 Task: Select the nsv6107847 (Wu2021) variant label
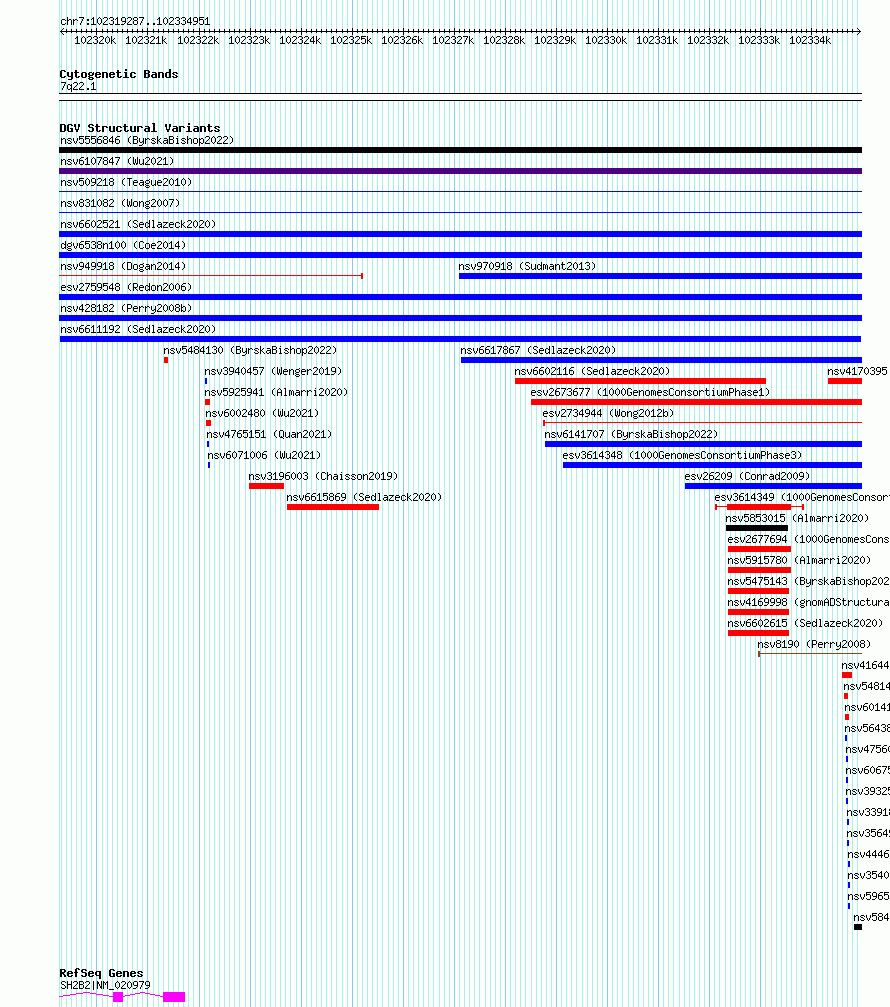coord(117,161)
